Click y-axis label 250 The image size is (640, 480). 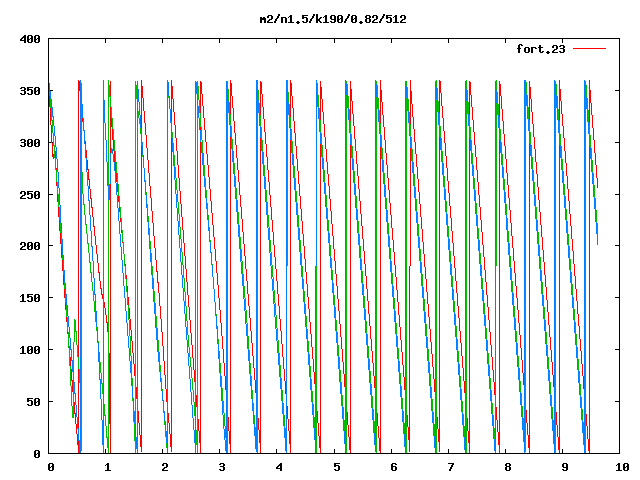coord(30,195)
